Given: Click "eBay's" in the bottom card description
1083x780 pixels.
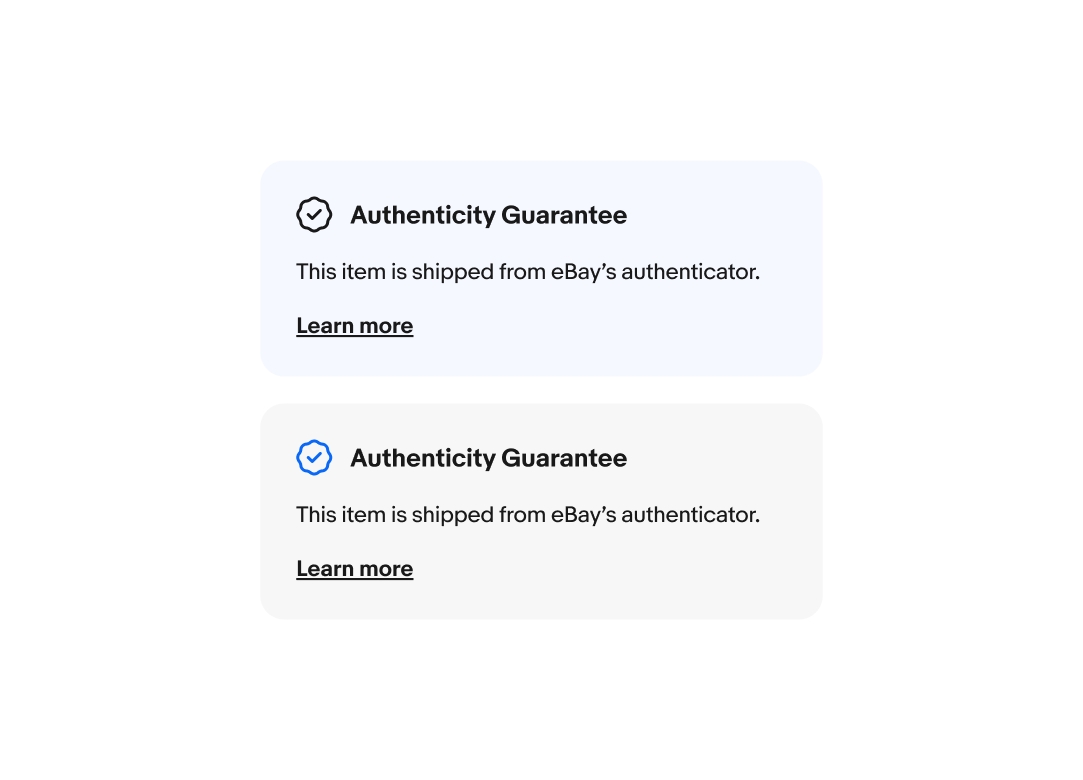Looking at the screenshot, I should coord(583,515).
